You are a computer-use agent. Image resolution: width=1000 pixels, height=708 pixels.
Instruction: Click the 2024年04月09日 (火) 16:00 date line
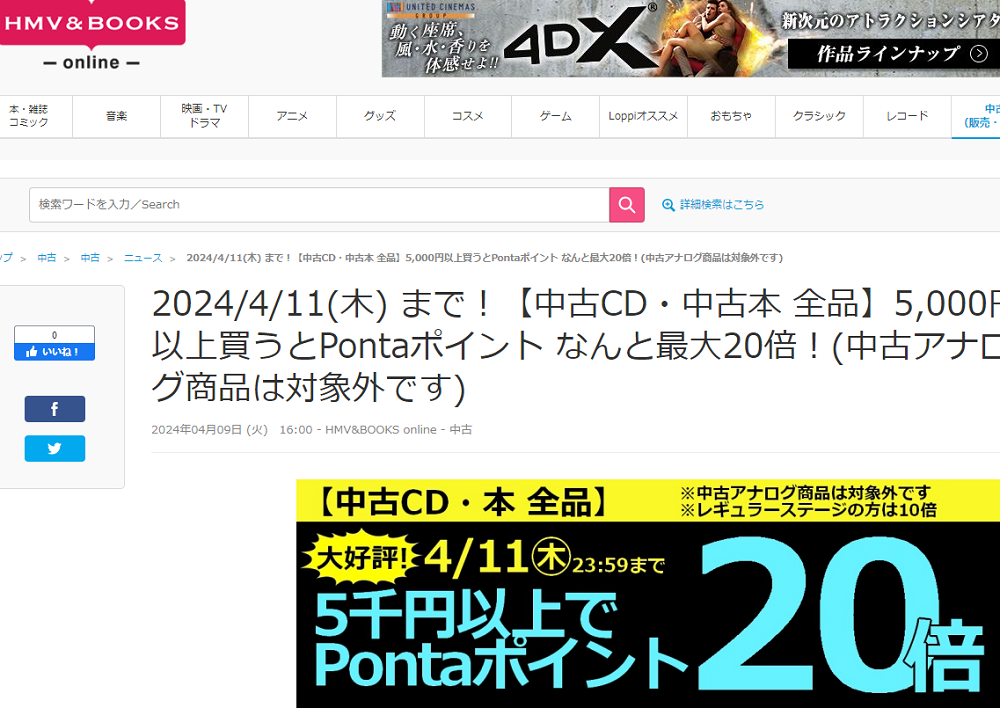(312, 430)
